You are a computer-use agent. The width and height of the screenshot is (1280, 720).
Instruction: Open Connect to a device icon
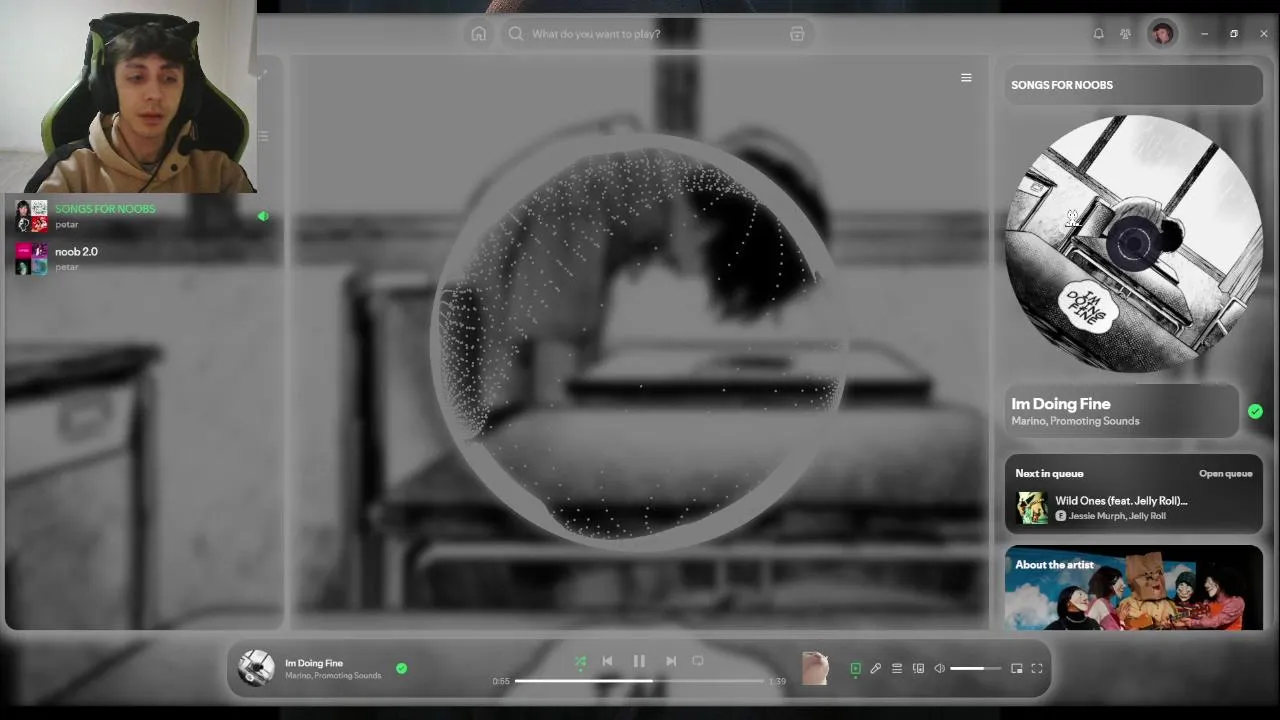(x=918, y=669)
